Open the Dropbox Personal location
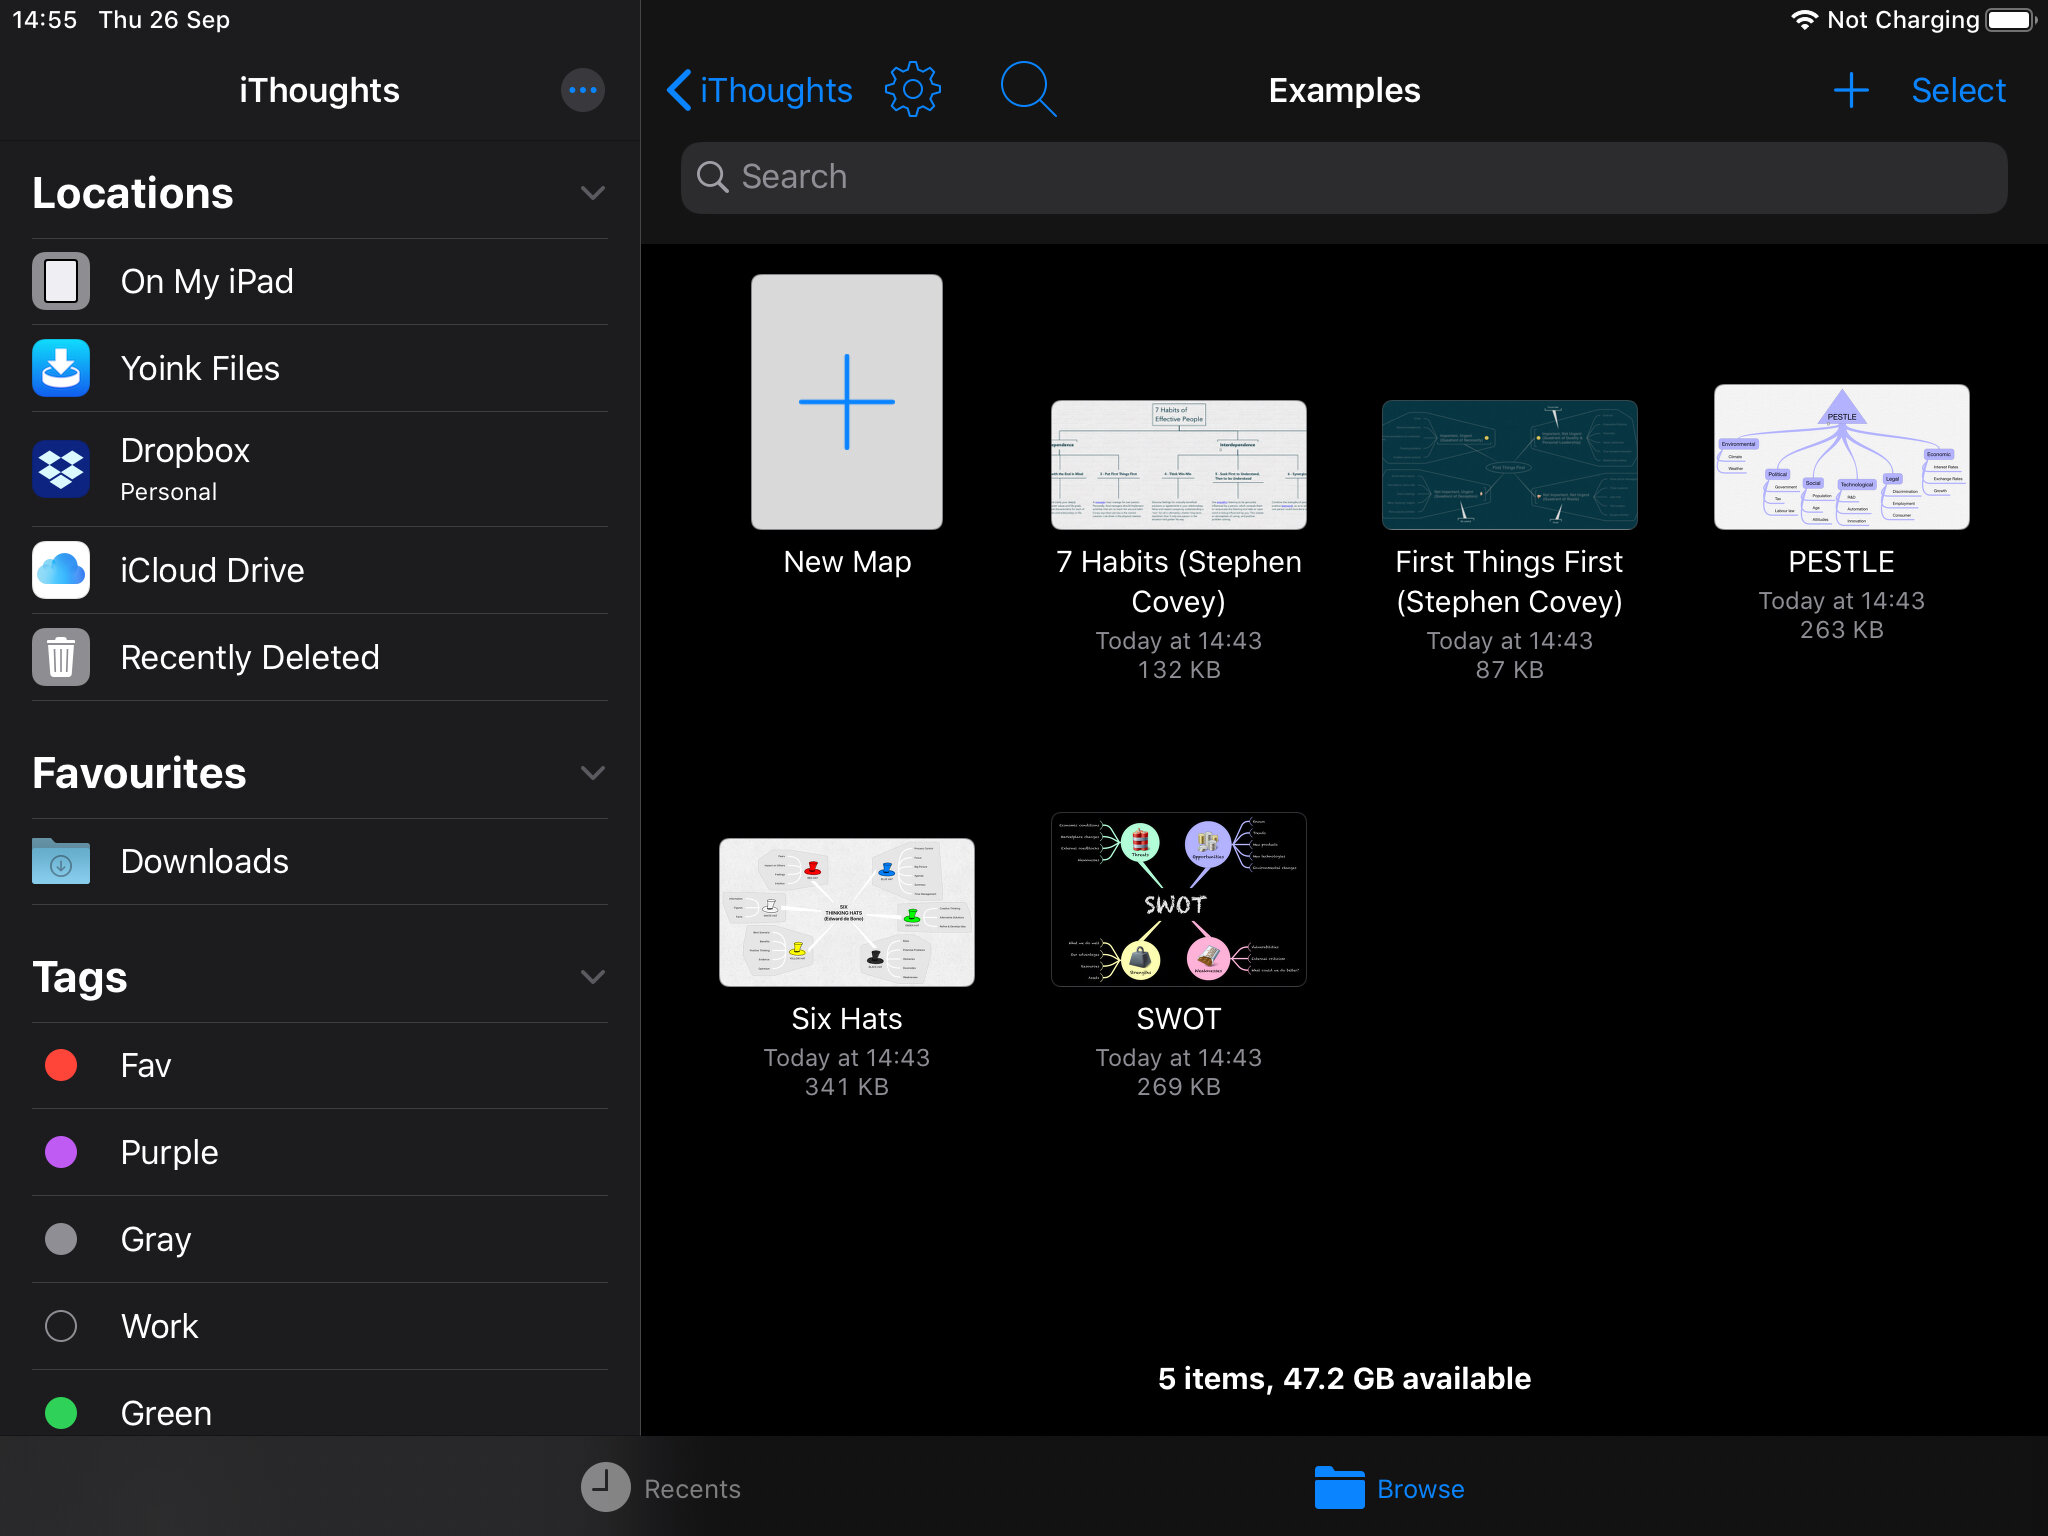Image resolution: width=2048 pixels, height=1536 pixels. tap(320, 469)
